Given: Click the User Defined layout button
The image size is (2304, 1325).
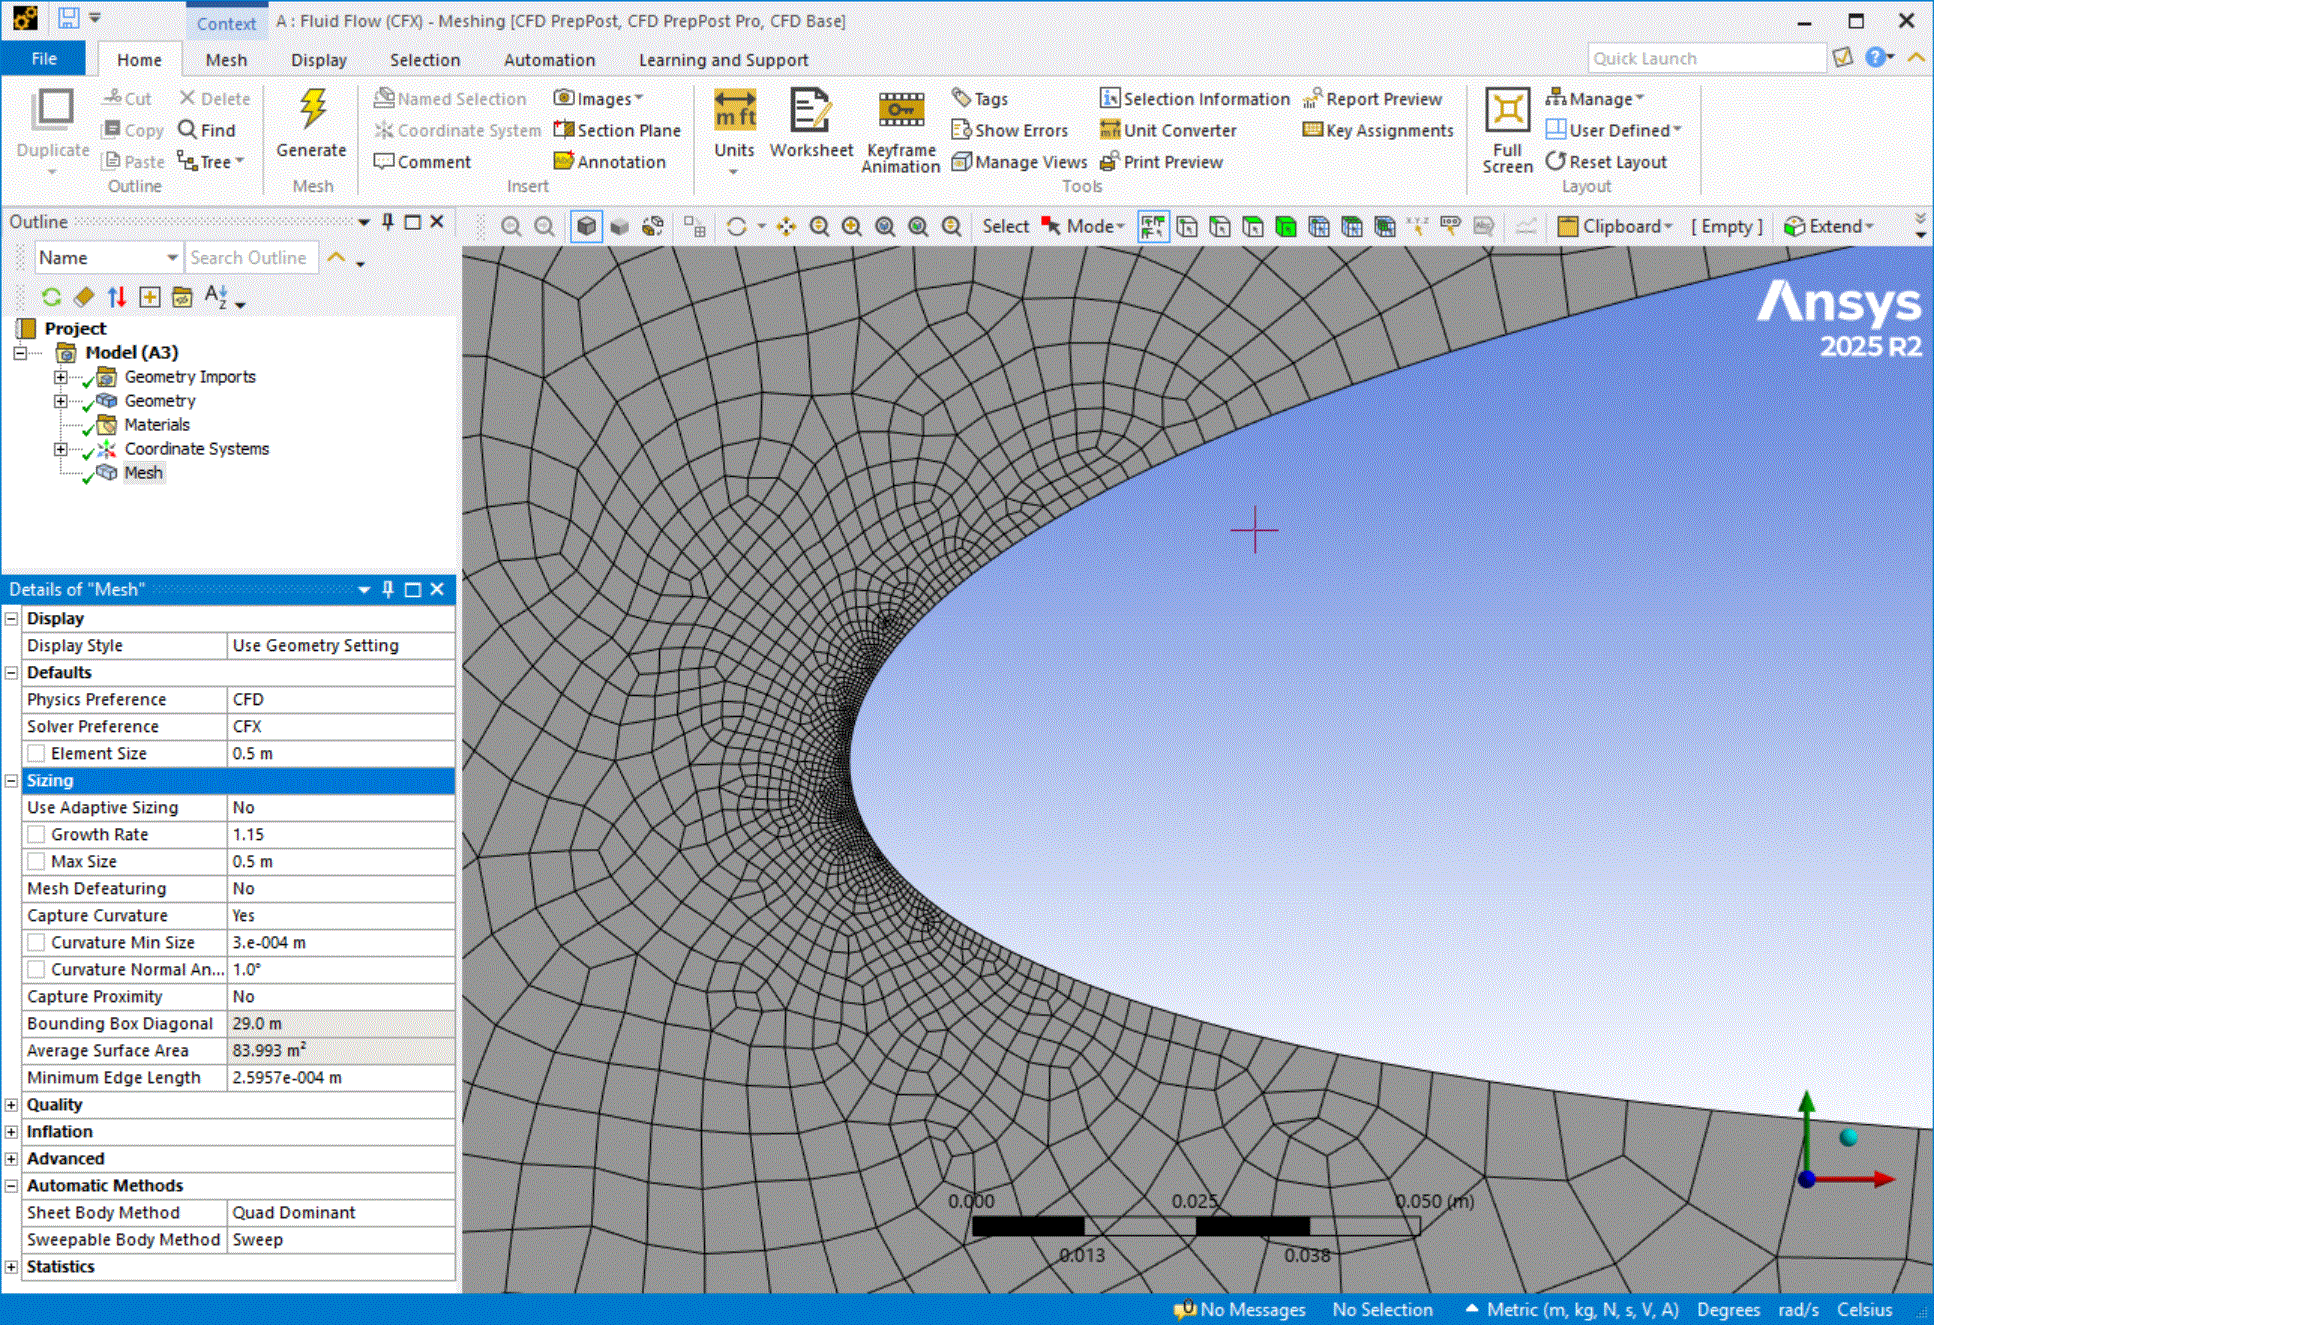Looking at the screenshot, I should click(1613, 130).
